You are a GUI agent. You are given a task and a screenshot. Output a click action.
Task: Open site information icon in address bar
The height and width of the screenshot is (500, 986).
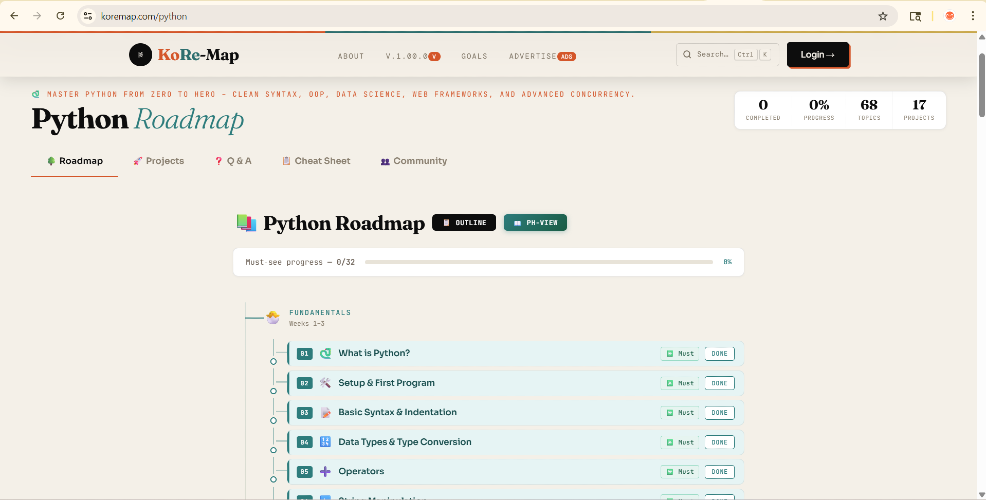(x=88, y=16)
